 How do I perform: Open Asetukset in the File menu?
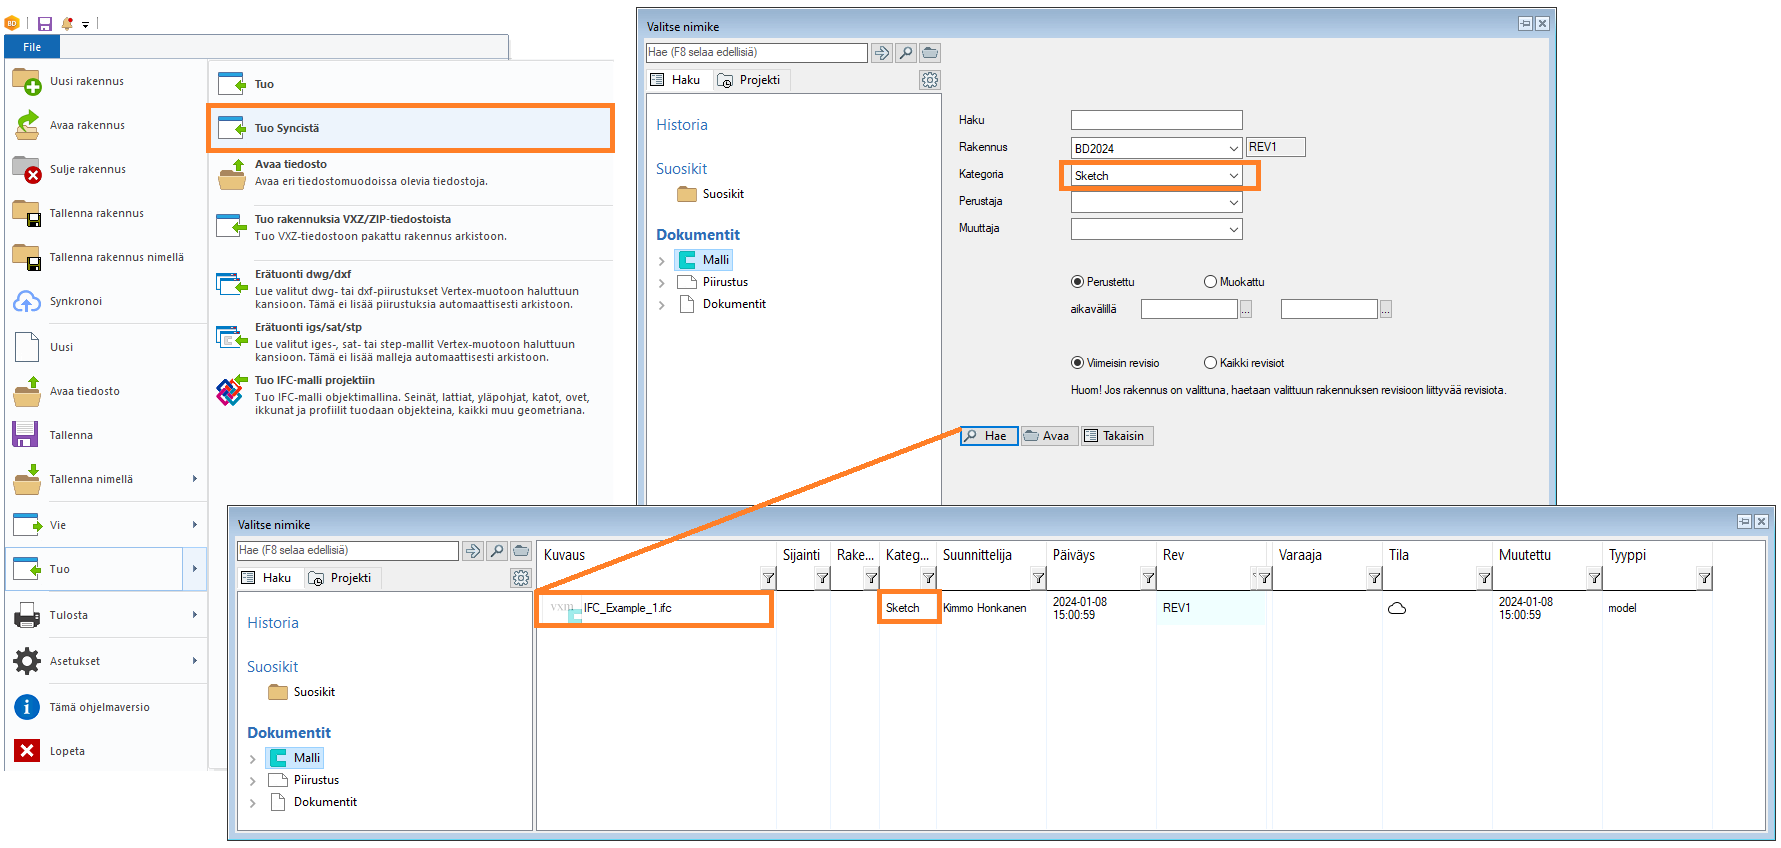click(105, 661)
